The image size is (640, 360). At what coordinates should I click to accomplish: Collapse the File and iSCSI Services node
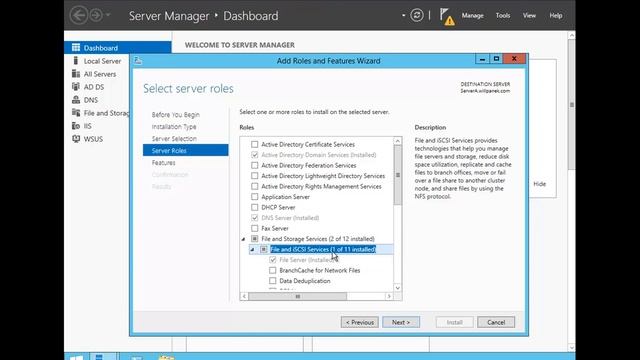[253, 250]
